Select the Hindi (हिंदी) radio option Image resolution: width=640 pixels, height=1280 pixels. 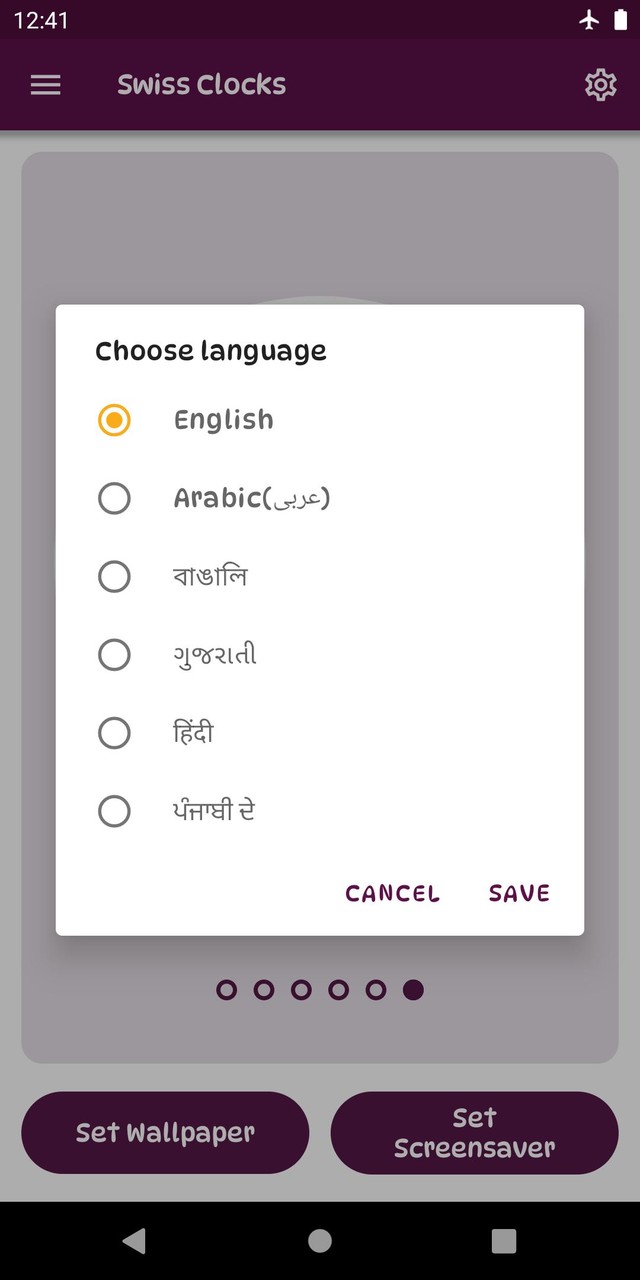coord(114,734)
